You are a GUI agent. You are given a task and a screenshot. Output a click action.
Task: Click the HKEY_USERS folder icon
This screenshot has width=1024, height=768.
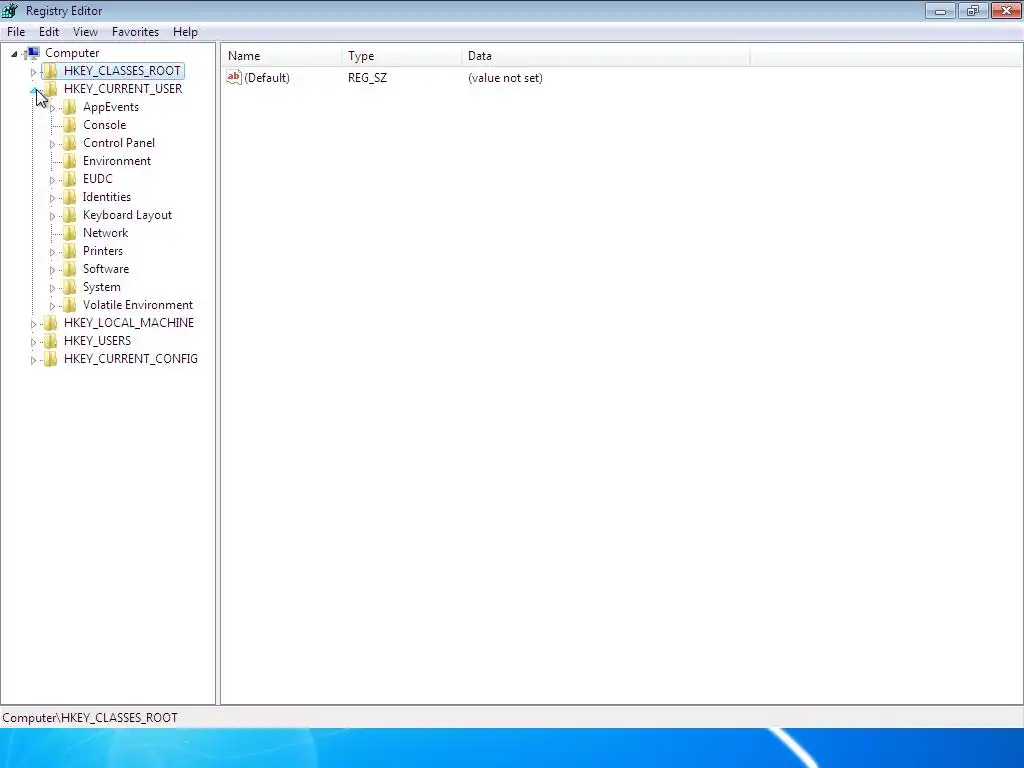pyautogui.click(x=50, y=341)
